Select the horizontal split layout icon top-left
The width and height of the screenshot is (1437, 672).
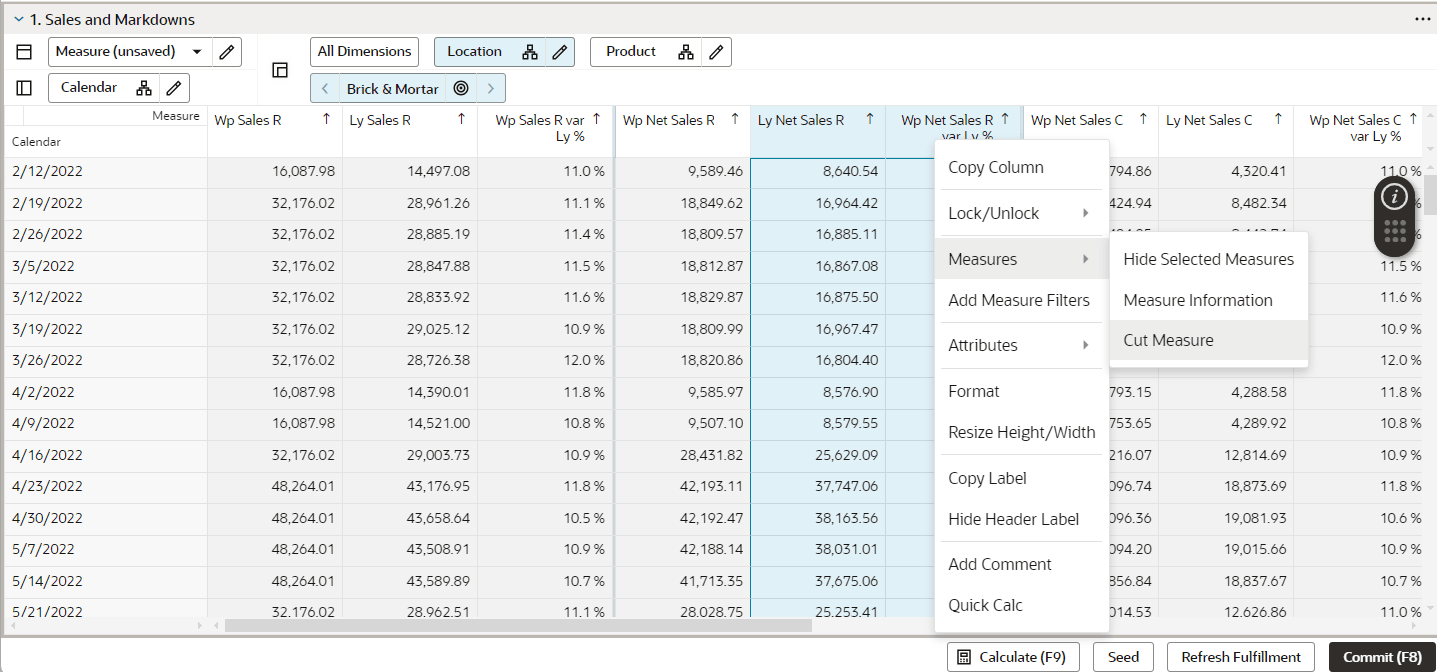point(24,51)
